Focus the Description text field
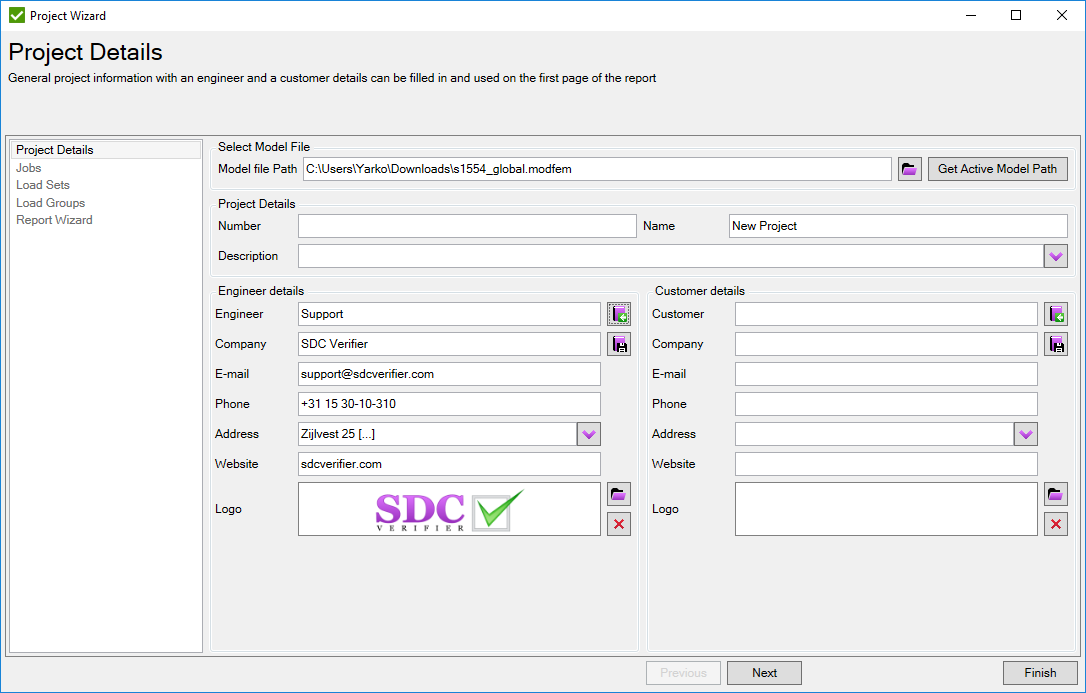 671,256
